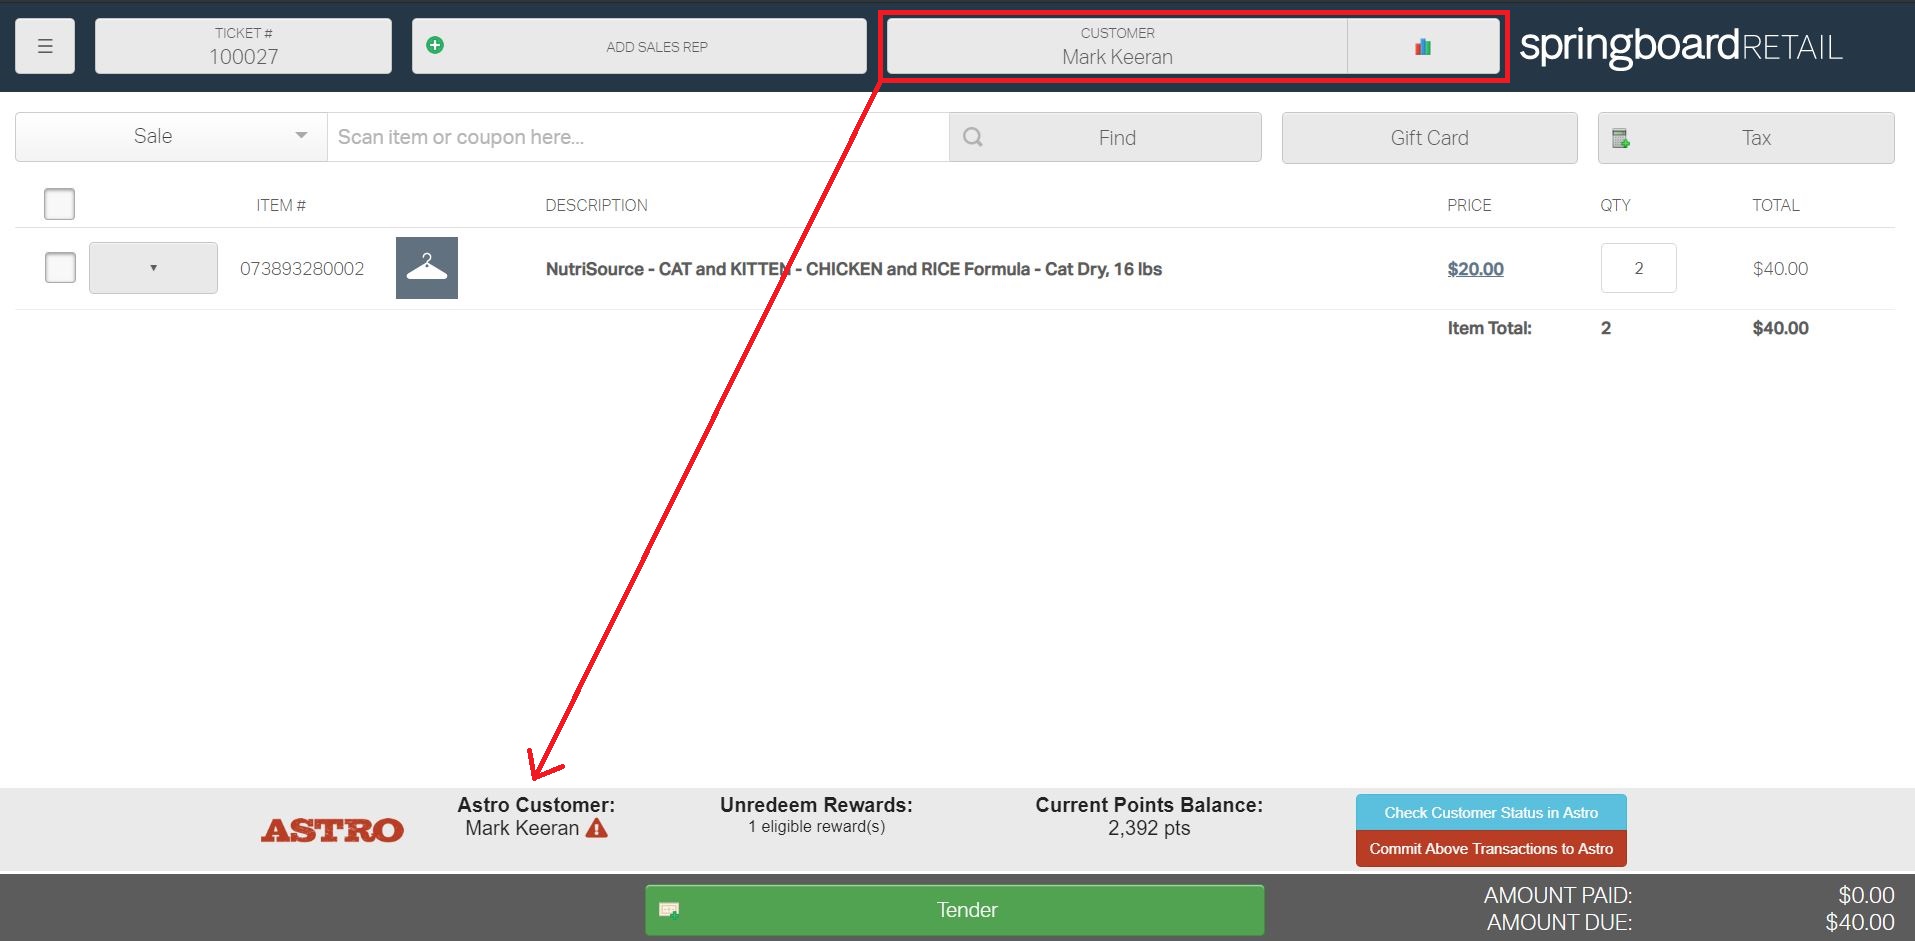Screen dimensions: 1915x941
Task: Click the PRICE column header
Action: [x=1469, y=205]
